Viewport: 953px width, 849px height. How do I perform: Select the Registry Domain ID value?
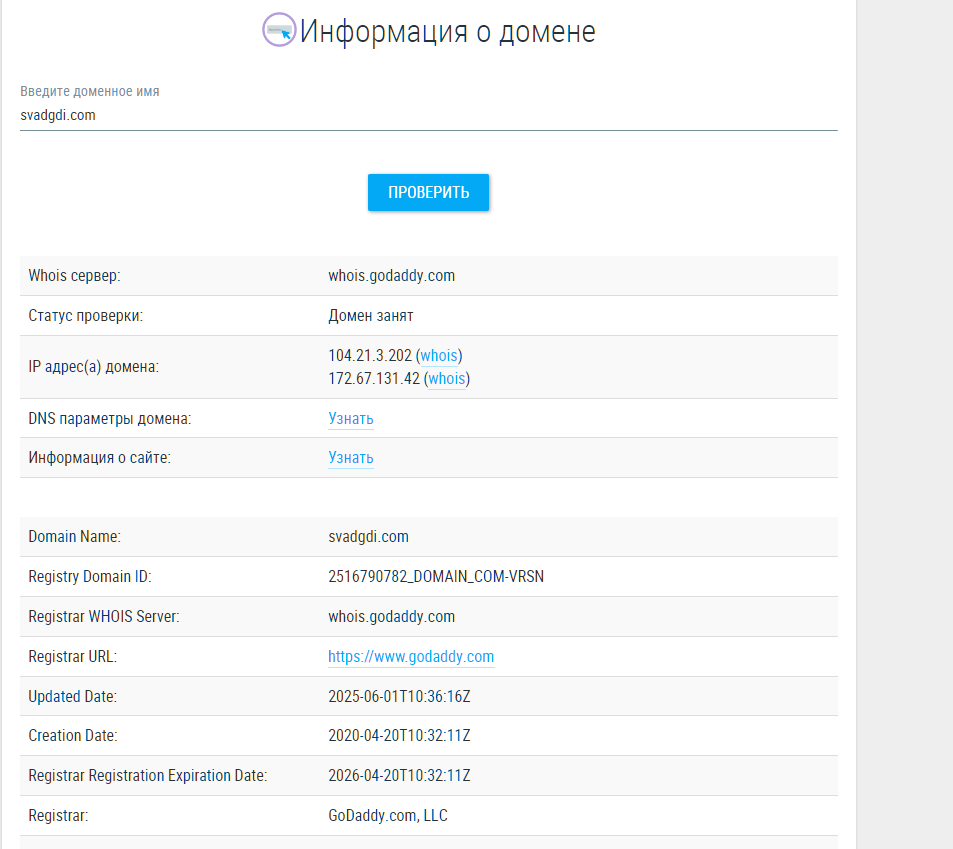(436, 576)
